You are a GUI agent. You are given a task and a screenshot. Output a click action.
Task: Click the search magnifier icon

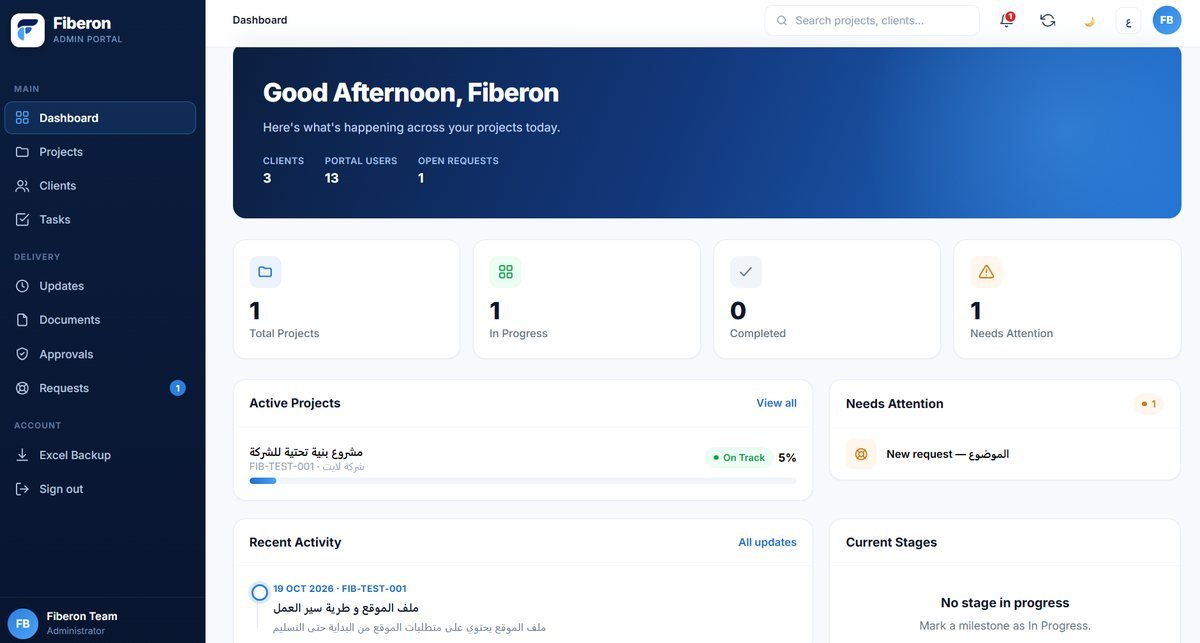(x=782, y=20)
